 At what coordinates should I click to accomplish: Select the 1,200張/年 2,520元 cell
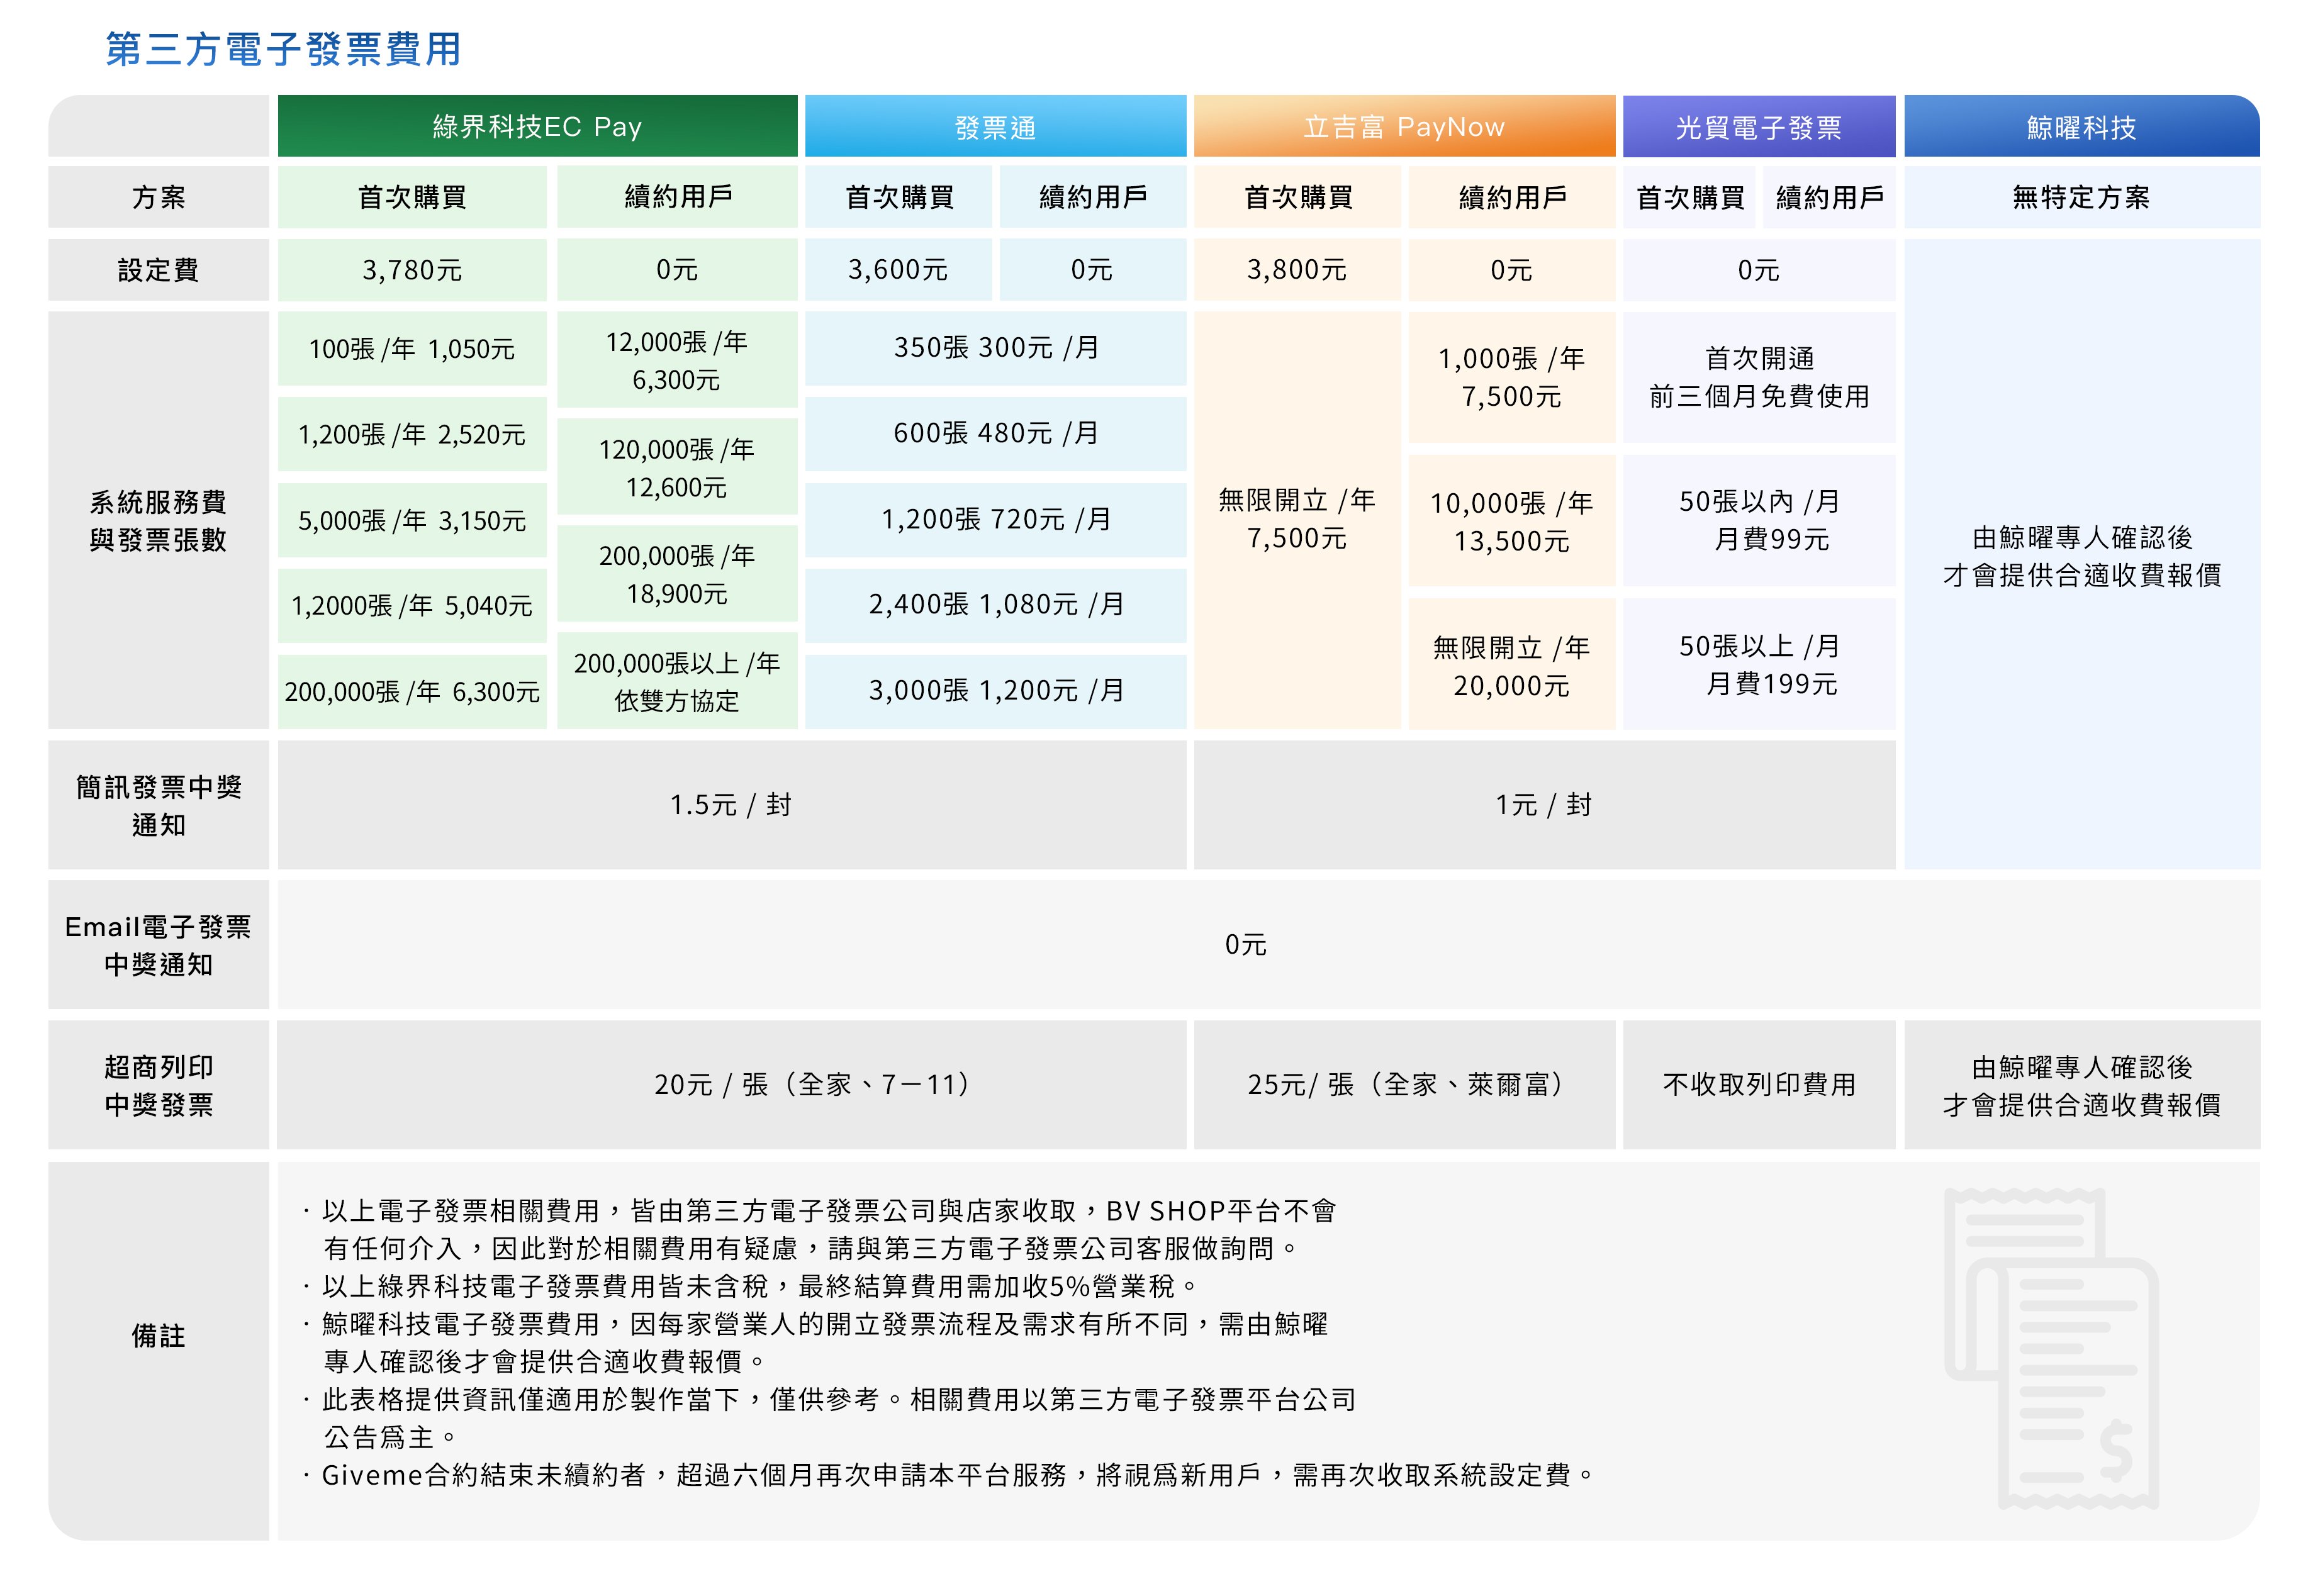pos(412,435)
